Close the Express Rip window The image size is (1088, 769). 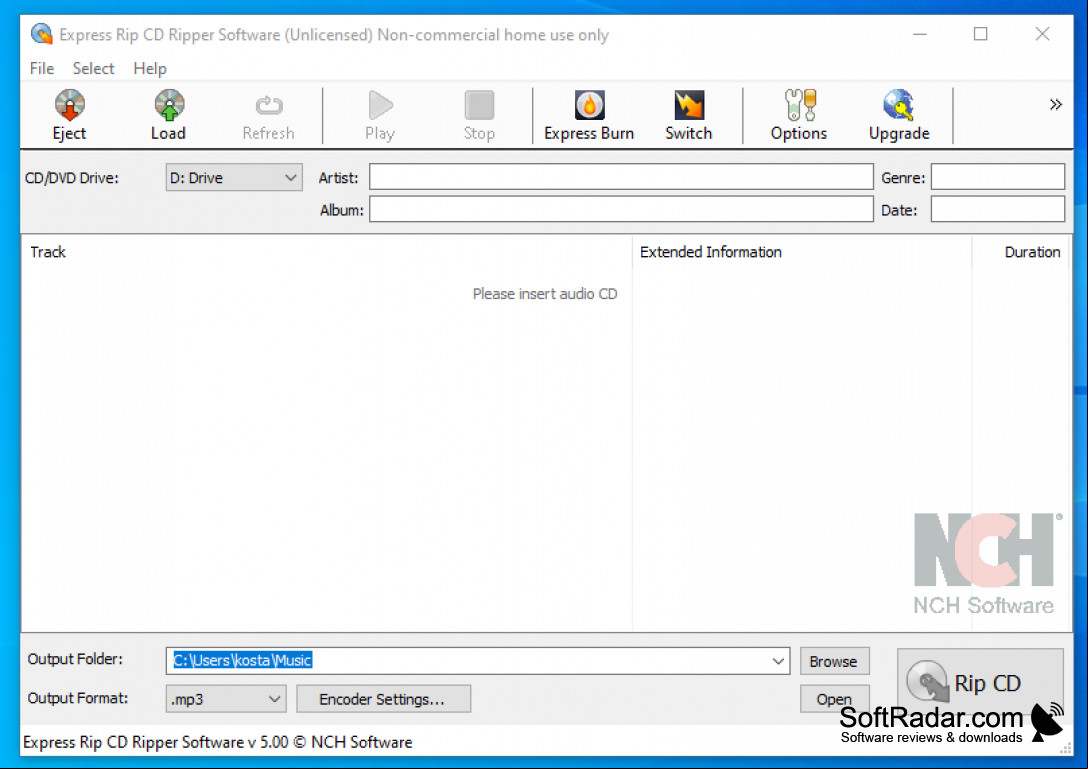(x=1042, y=34)
